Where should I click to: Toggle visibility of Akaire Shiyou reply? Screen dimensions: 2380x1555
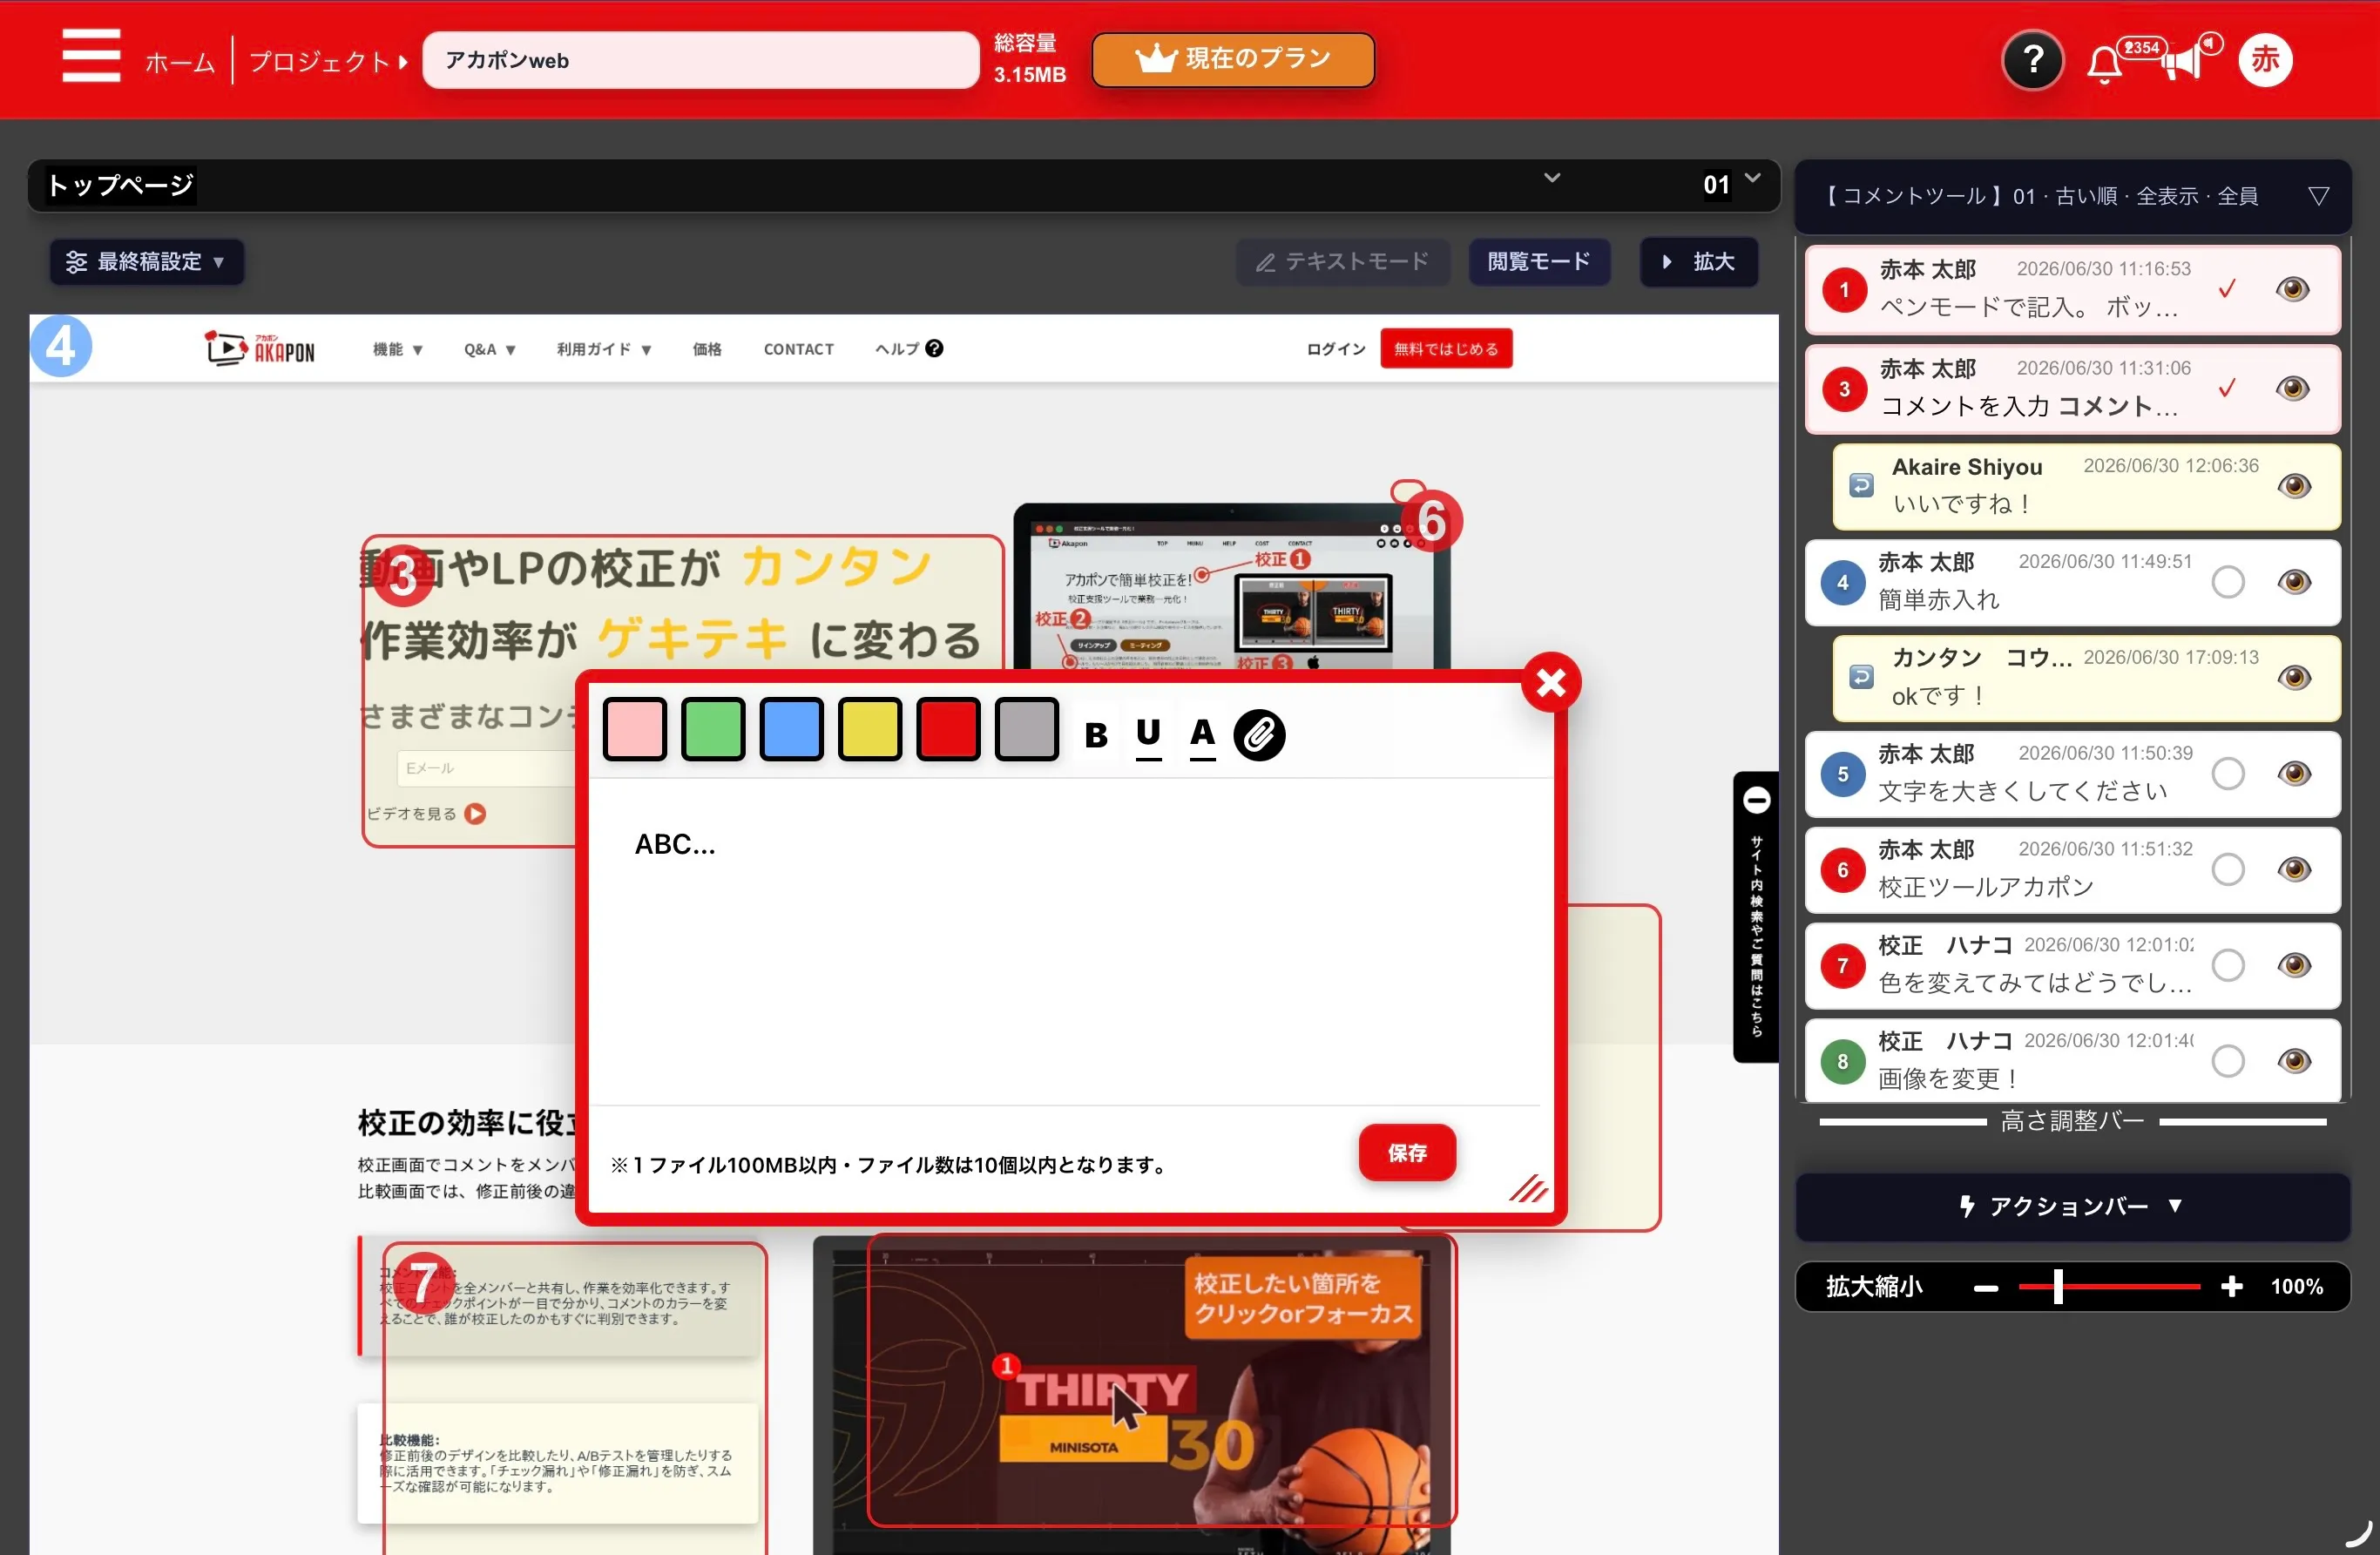coord(2294,486)
